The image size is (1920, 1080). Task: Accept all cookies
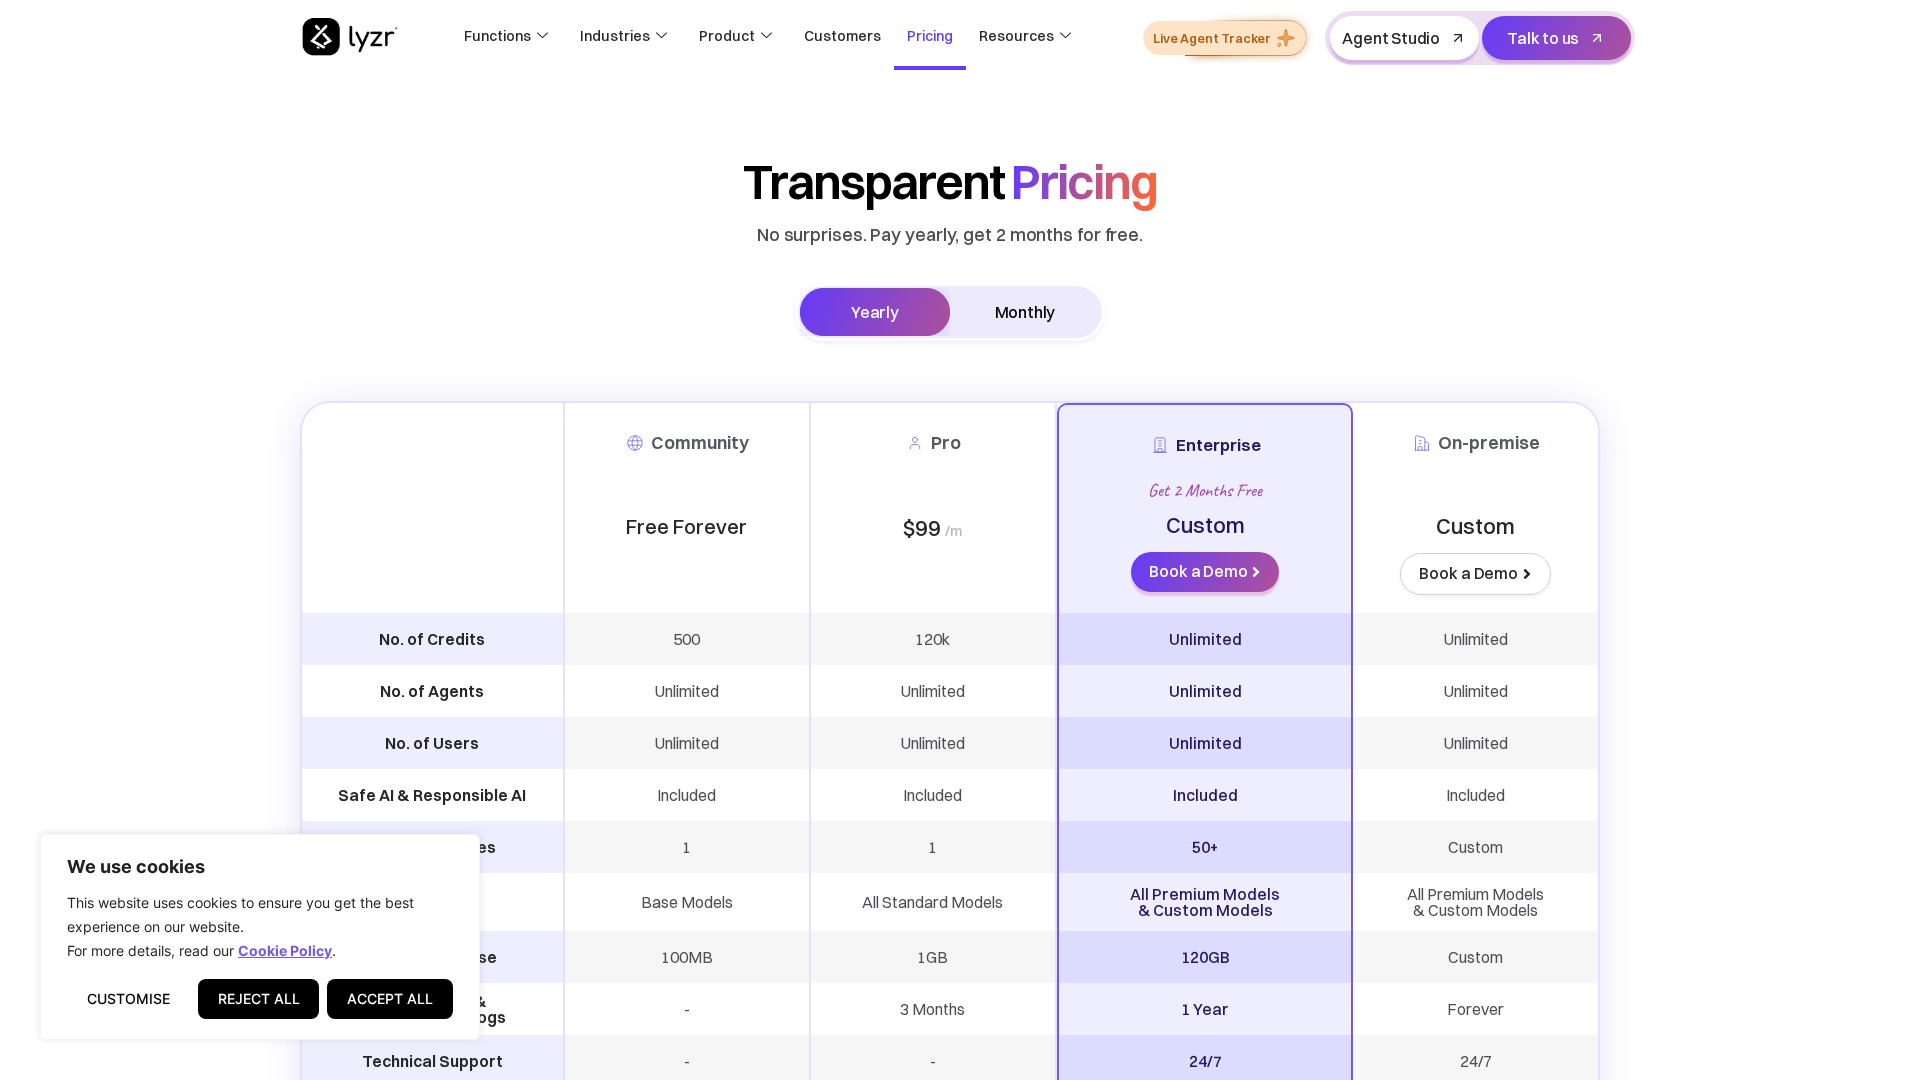point(389,999)
